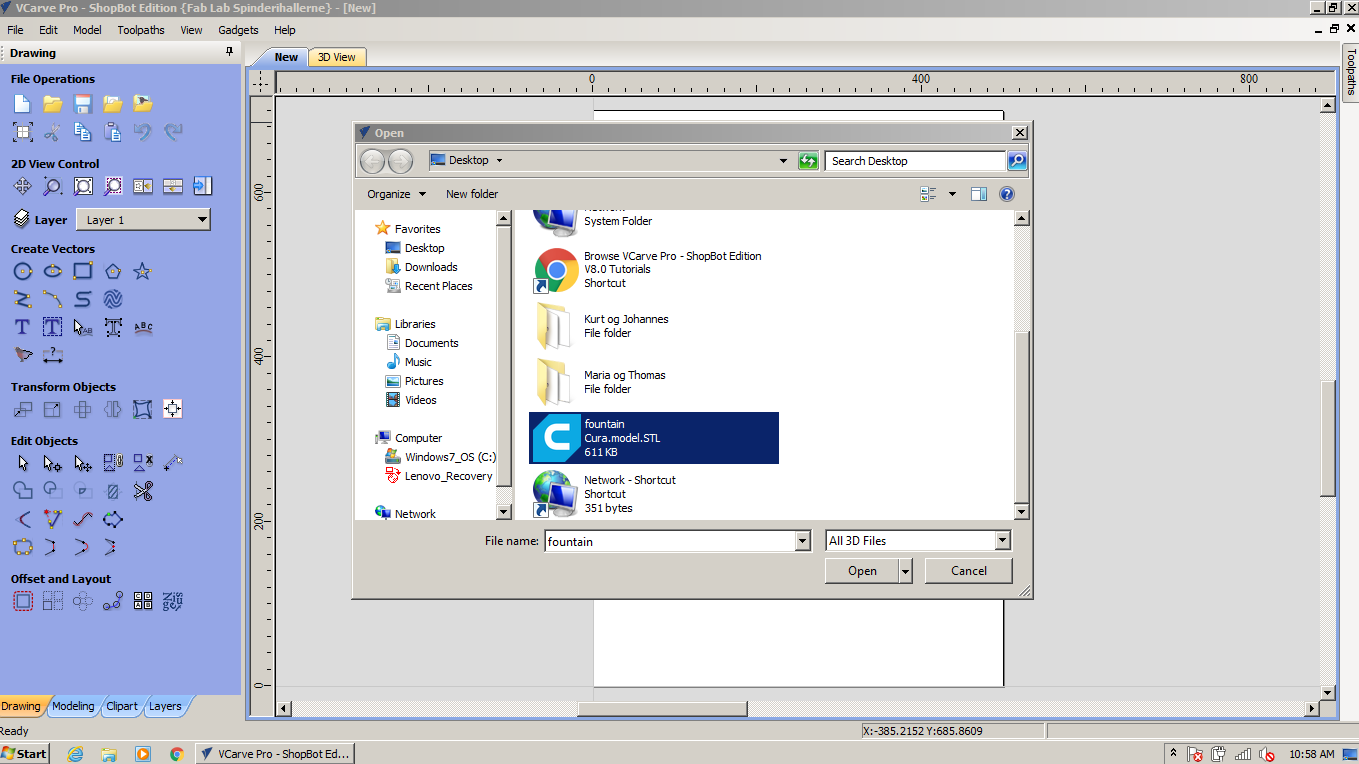Viewport: 1359px width, 764px height.
Task: Switch to the 3D View tab
Action: pos(337,57)
